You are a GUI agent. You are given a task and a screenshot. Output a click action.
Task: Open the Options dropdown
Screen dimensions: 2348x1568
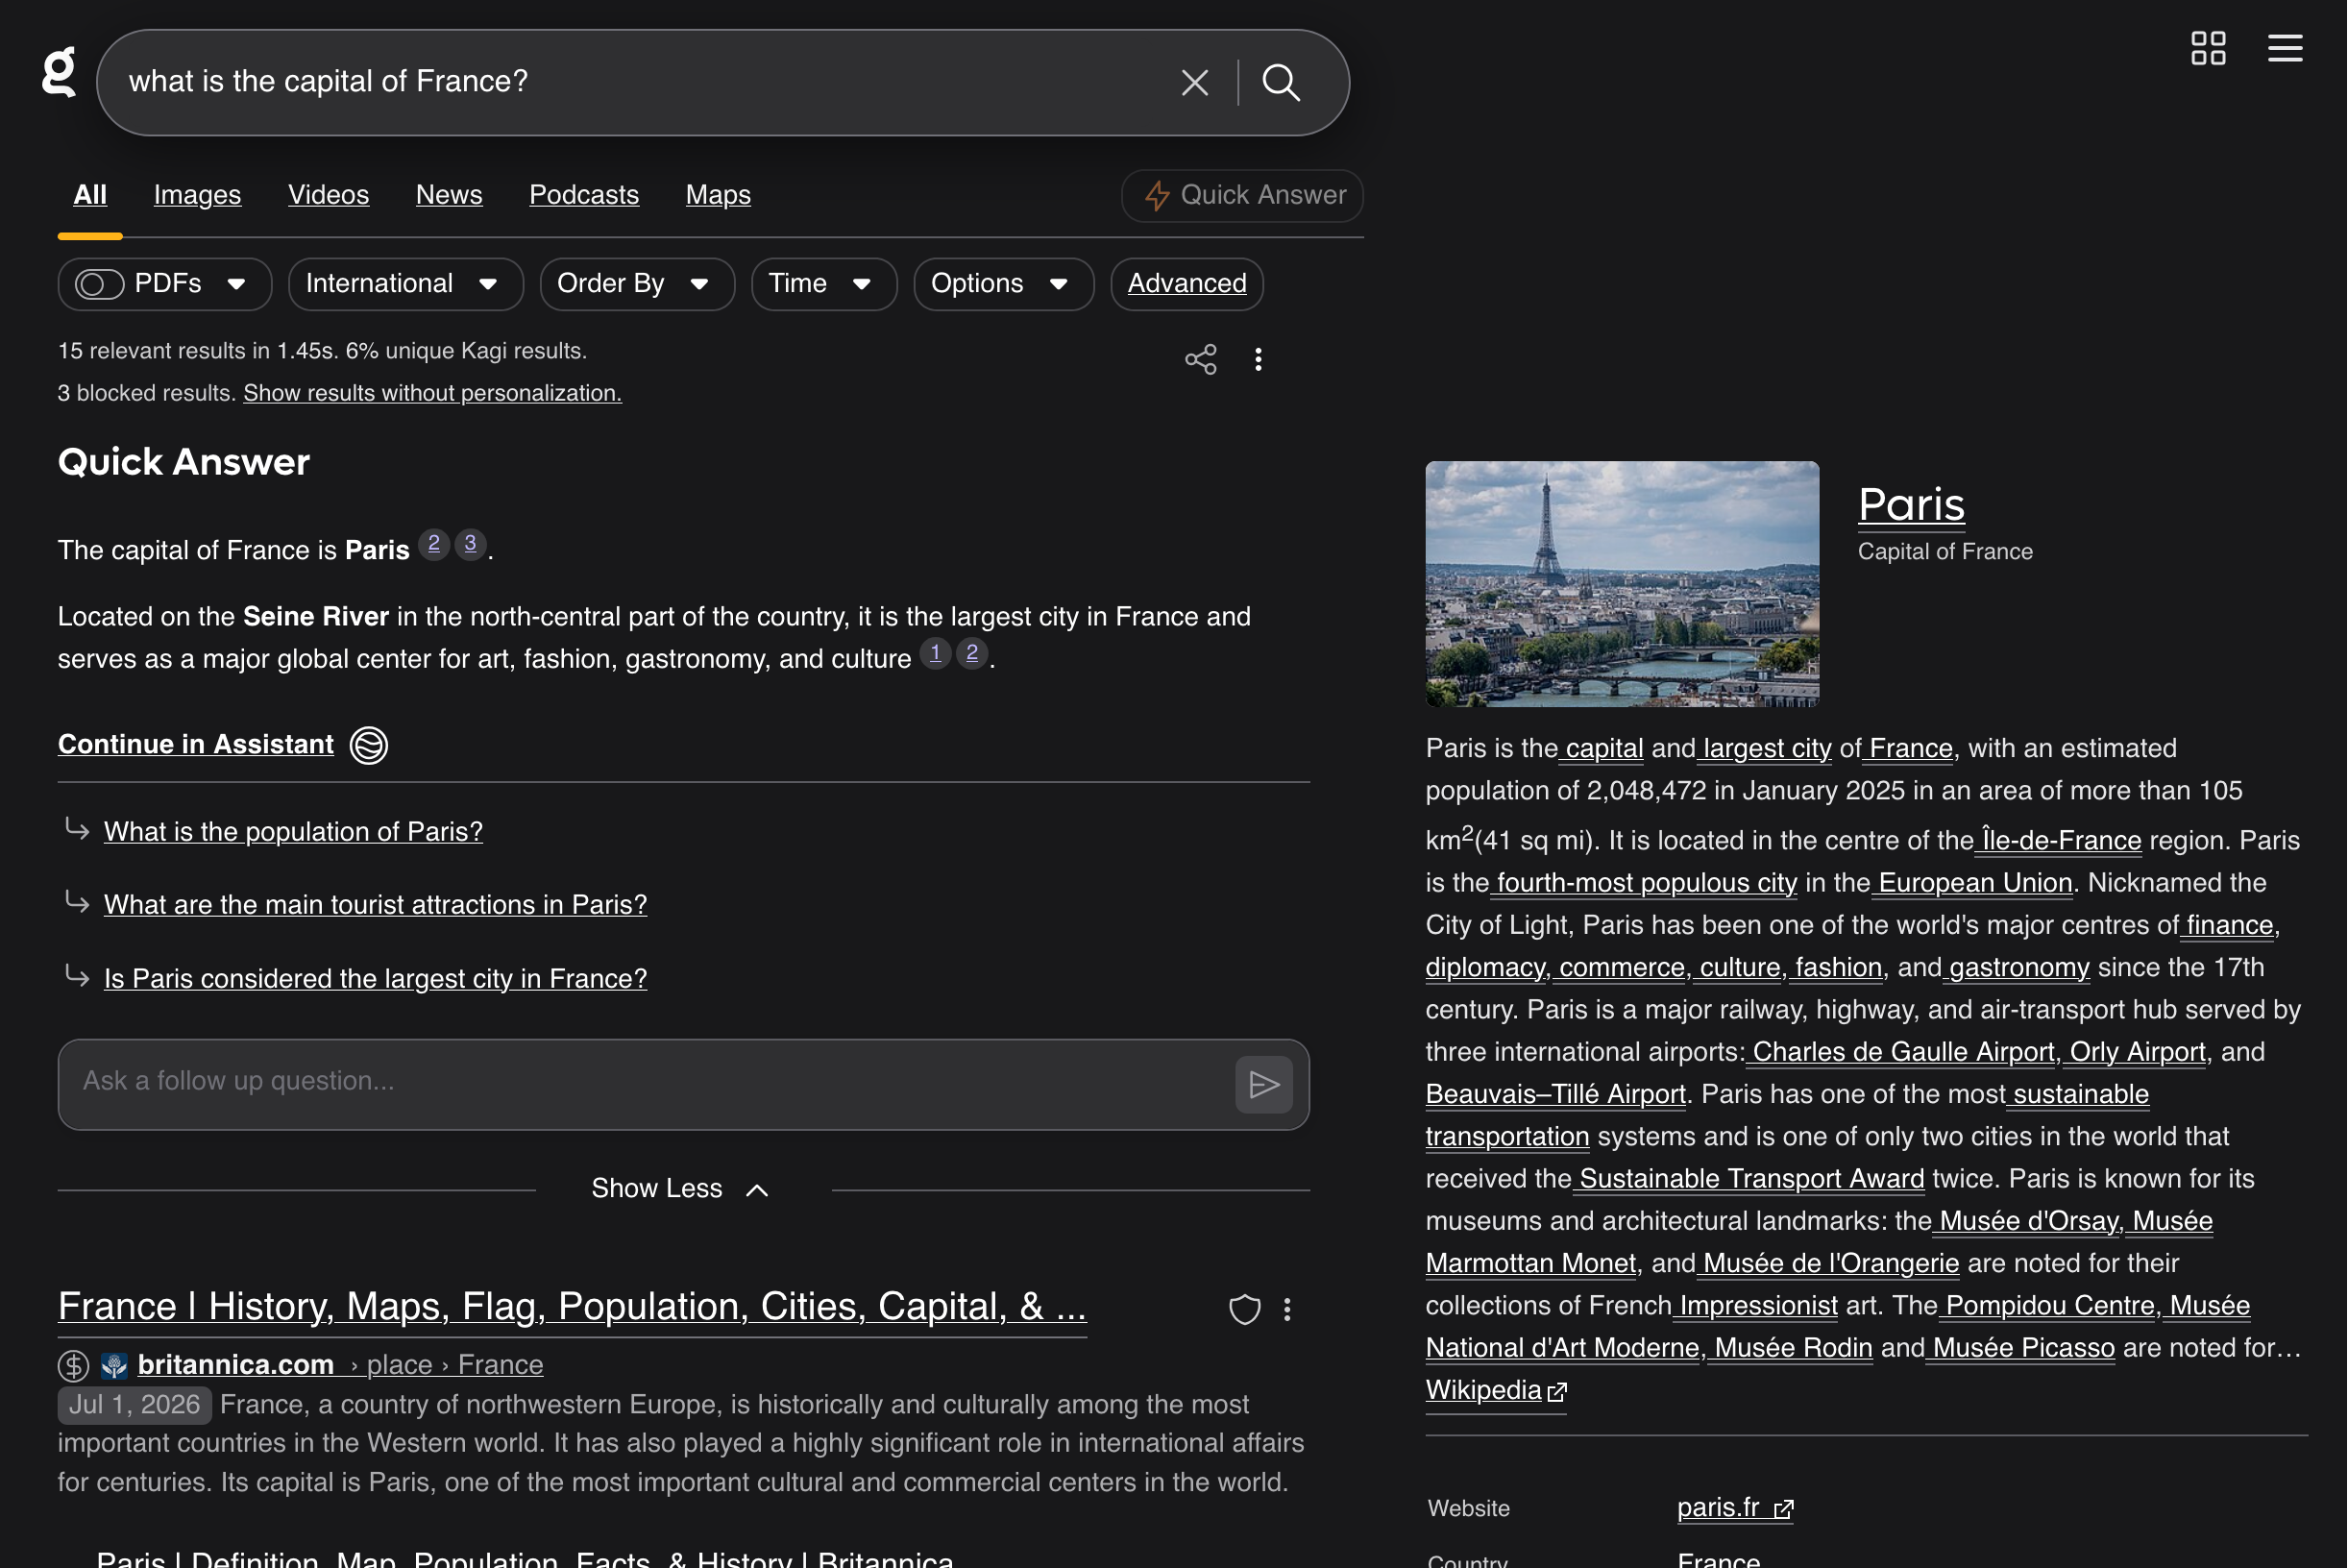[x=1003, y=284]
